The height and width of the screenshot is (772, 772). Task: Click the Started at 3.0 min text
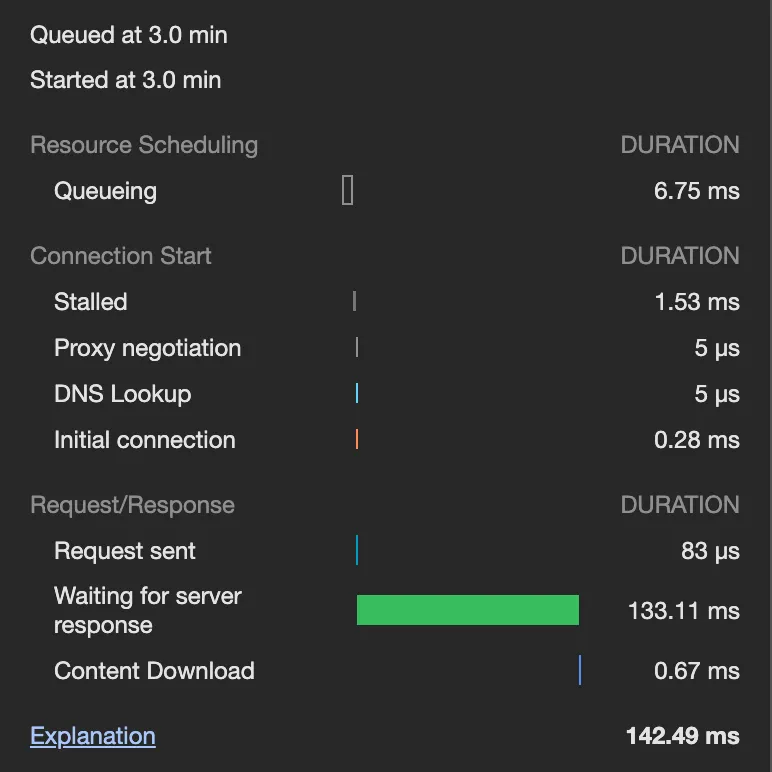126,80
